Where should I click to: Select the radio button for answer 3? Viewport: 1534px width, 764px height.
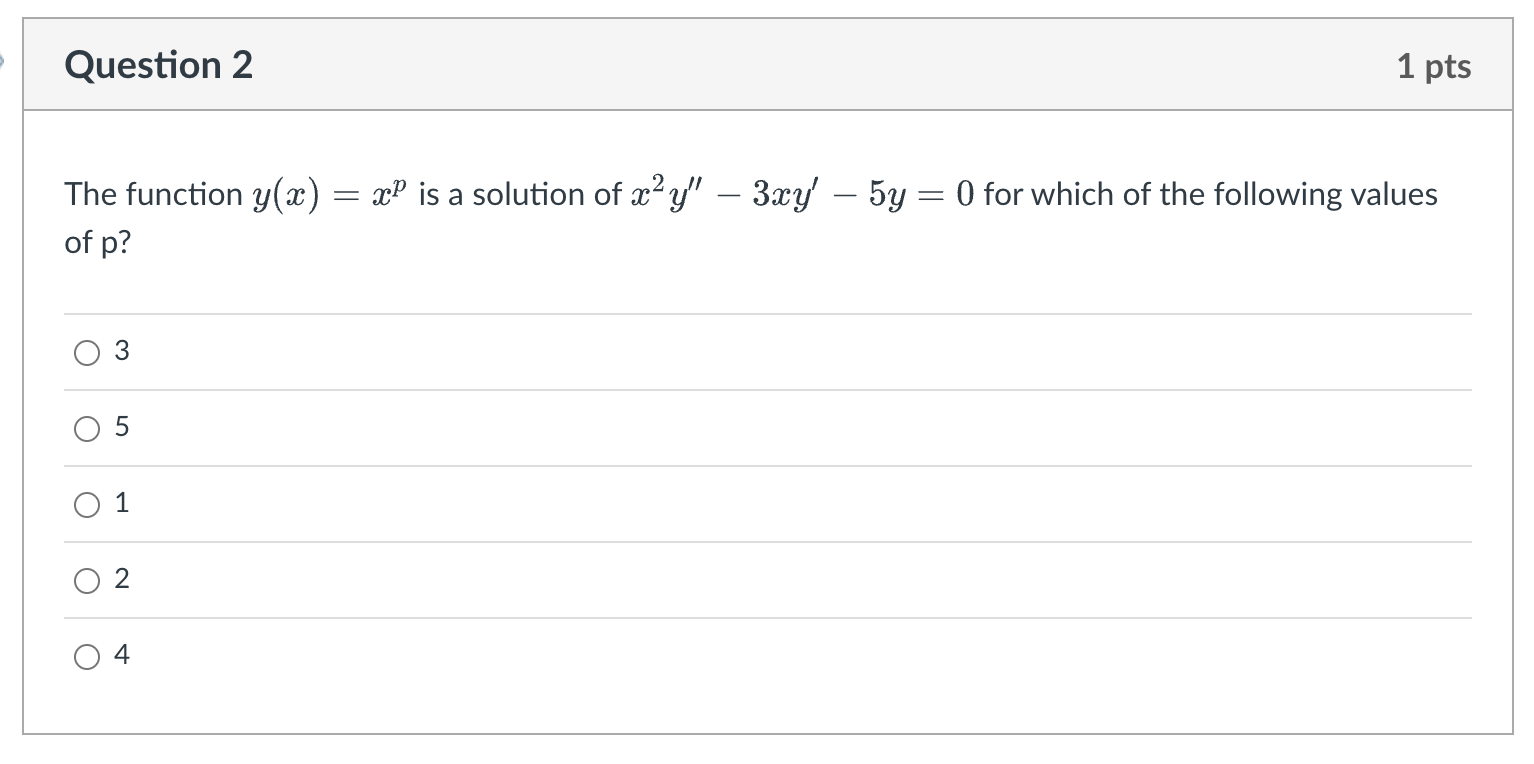[86, 352]
